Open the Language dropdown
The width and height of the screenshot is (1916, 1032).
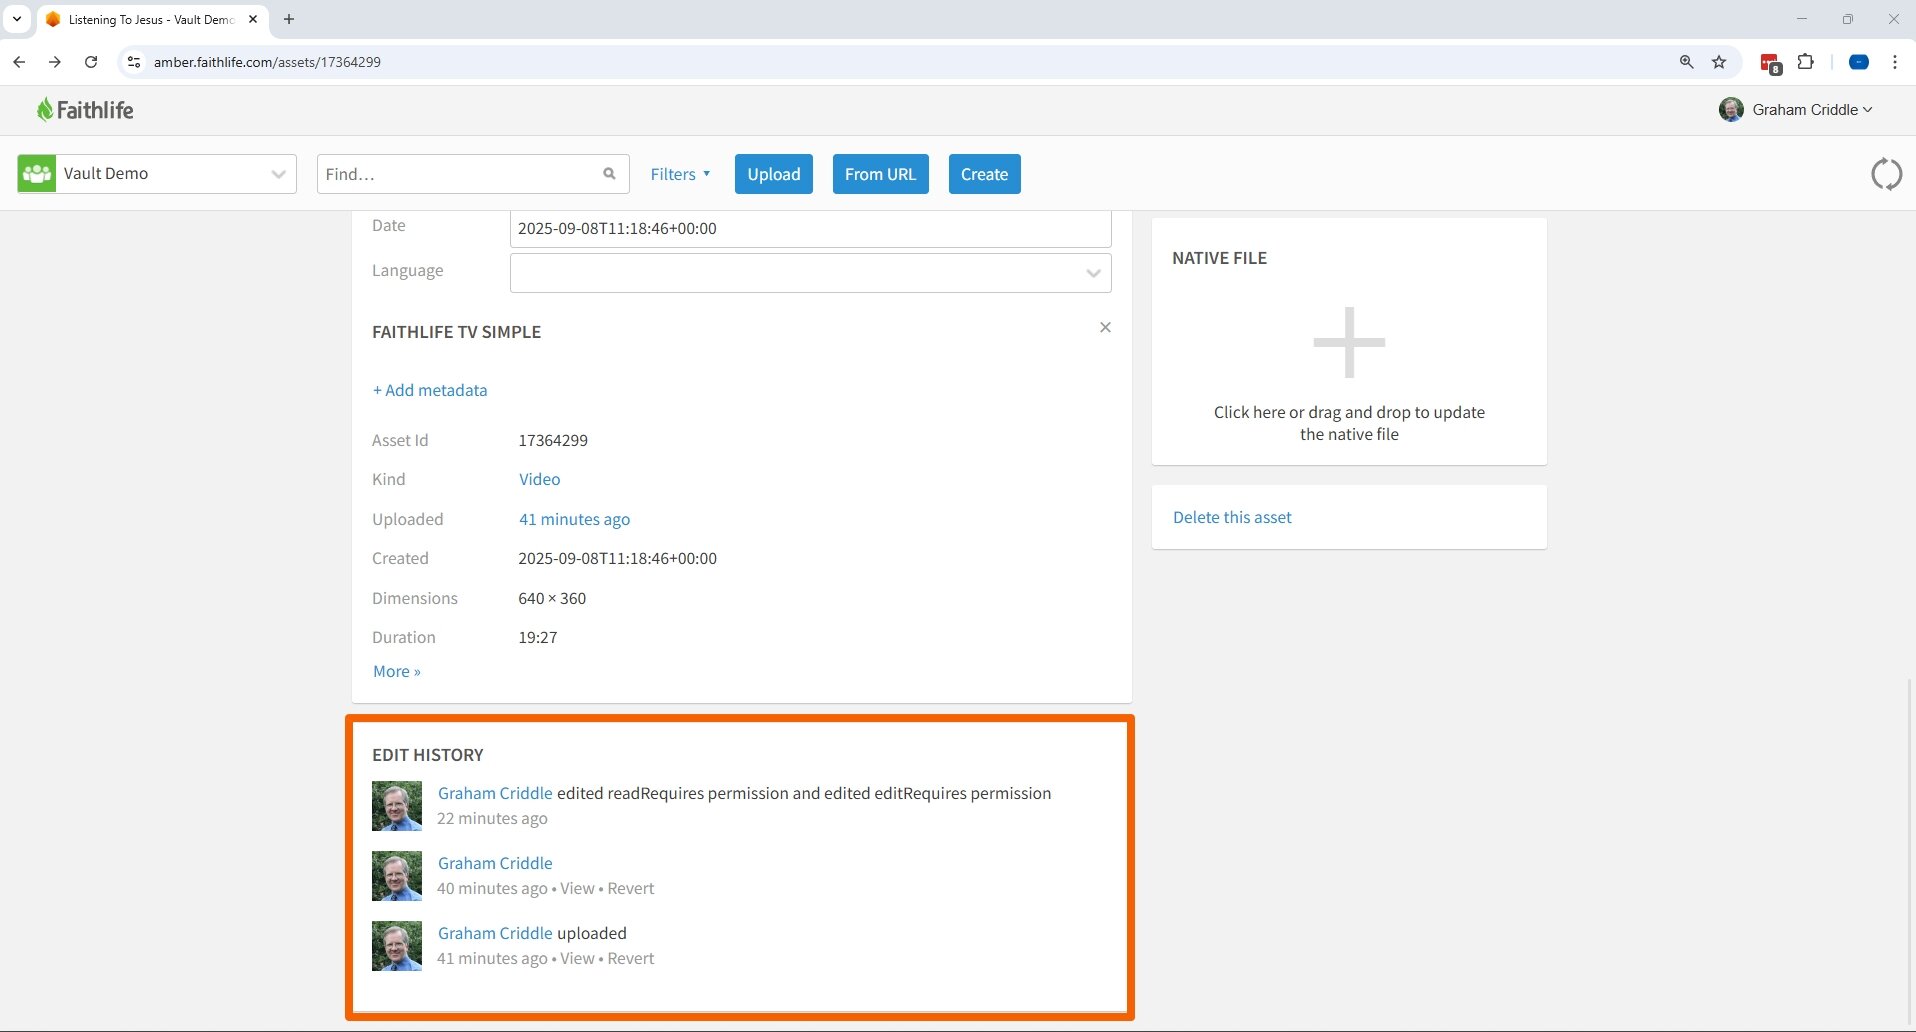[810, 273]
